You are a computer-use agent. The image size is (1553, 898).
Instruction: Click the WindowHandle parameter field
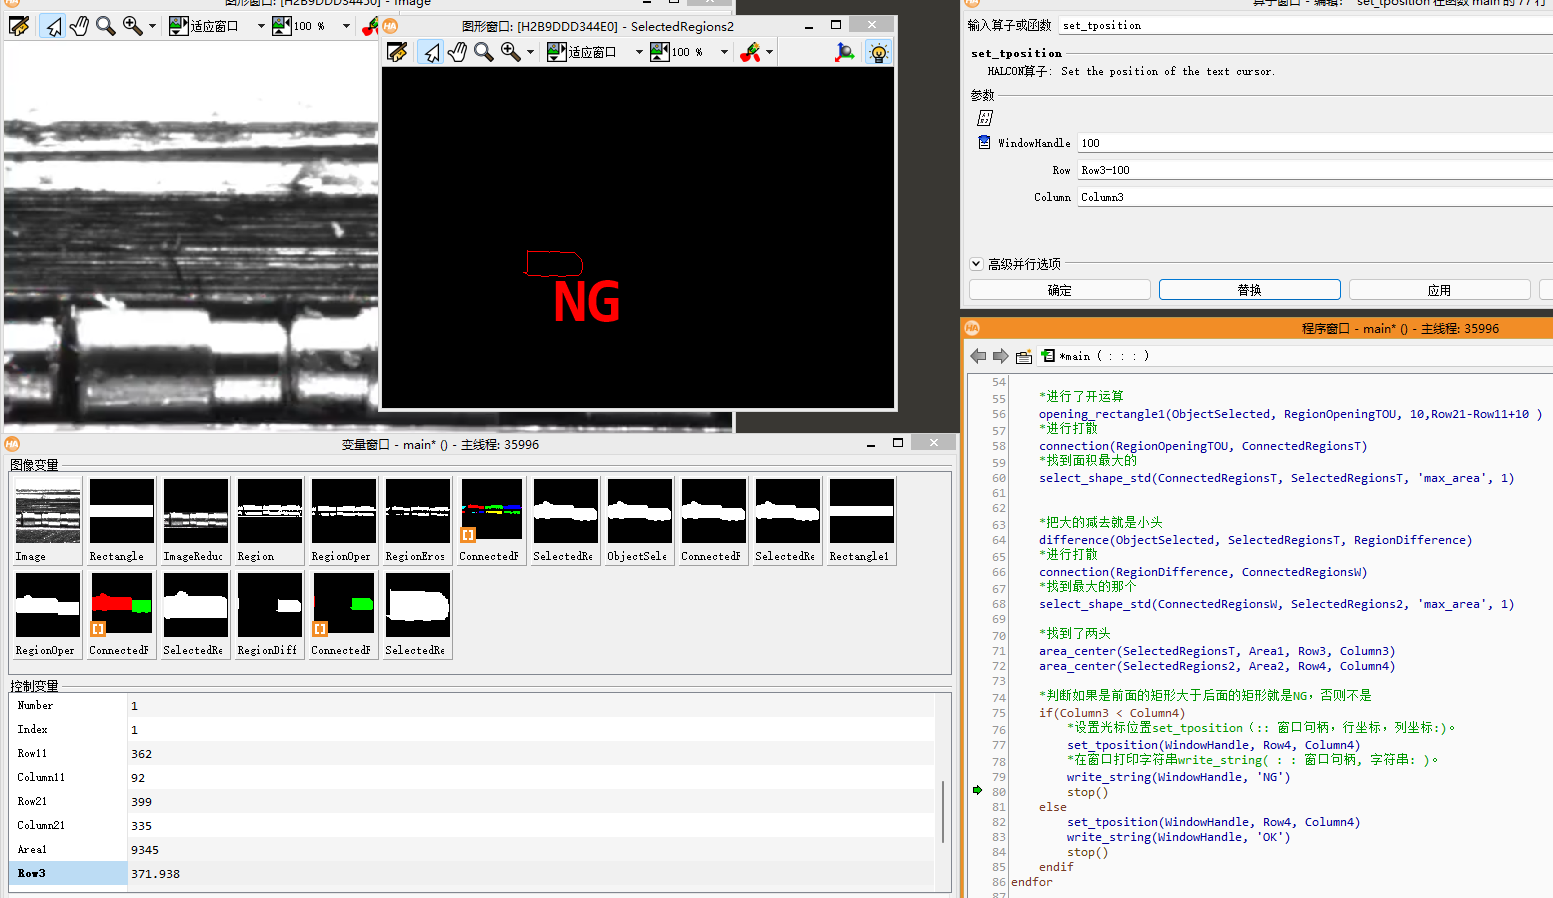1315,143
